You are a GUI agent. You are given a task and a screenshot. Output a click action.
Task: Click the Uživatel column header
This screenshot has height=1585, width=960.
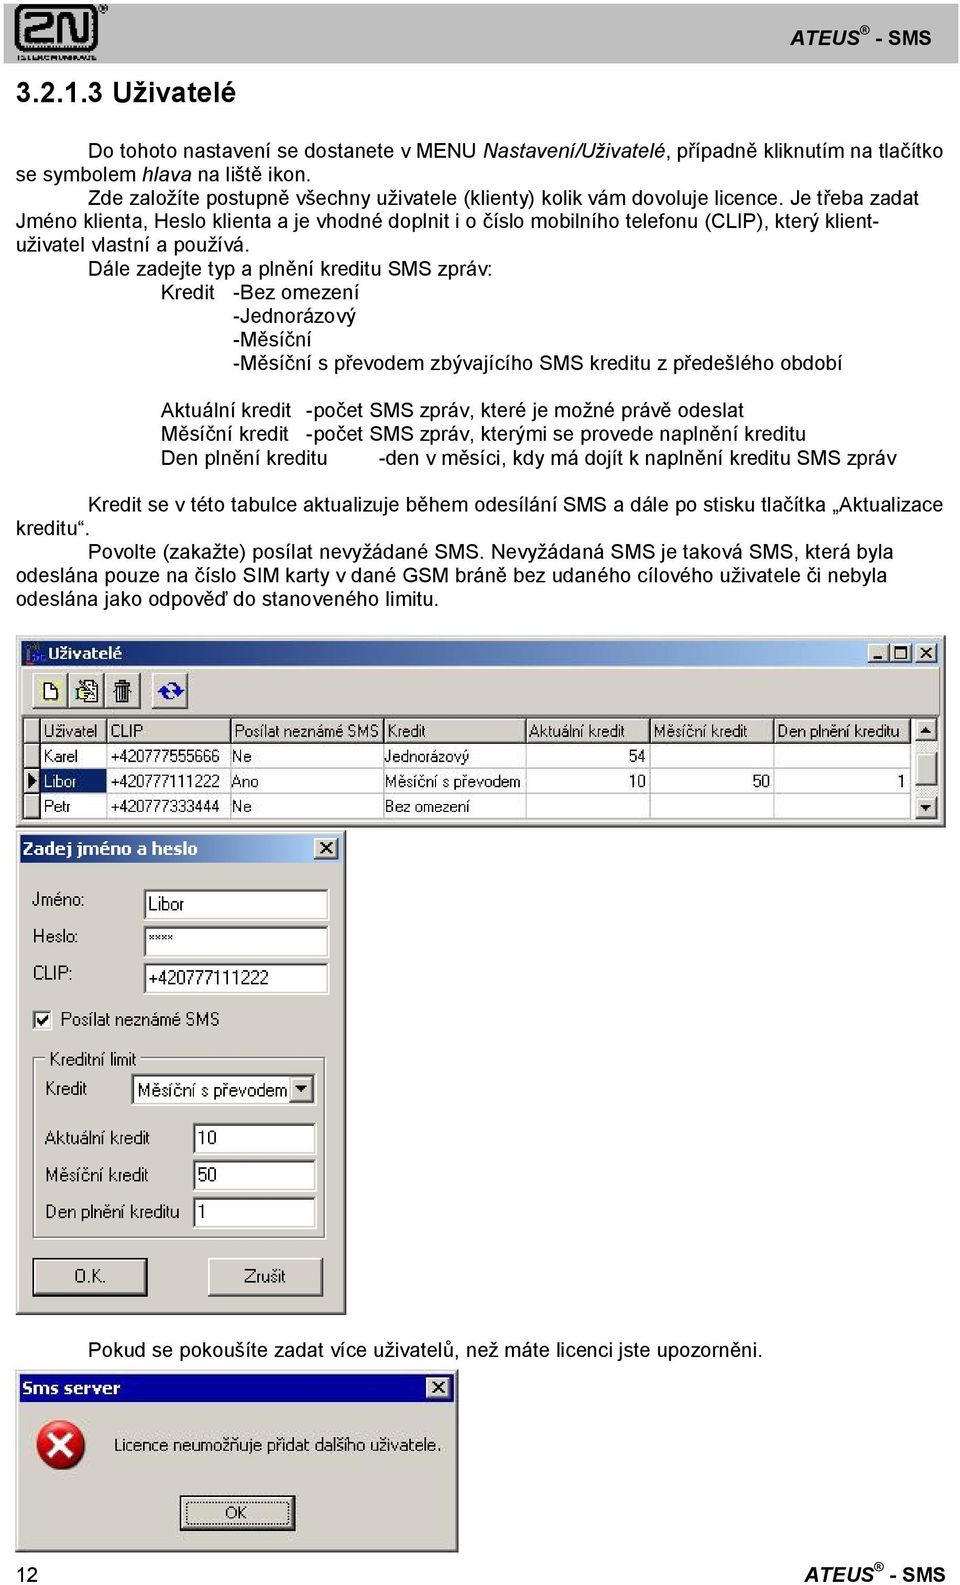pyautogui.click(x=73, y=731)
